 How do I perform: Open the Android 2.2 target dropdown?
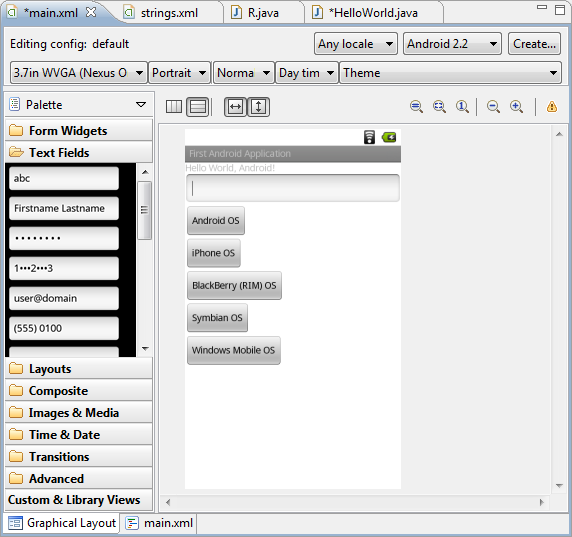coord(452,44)
